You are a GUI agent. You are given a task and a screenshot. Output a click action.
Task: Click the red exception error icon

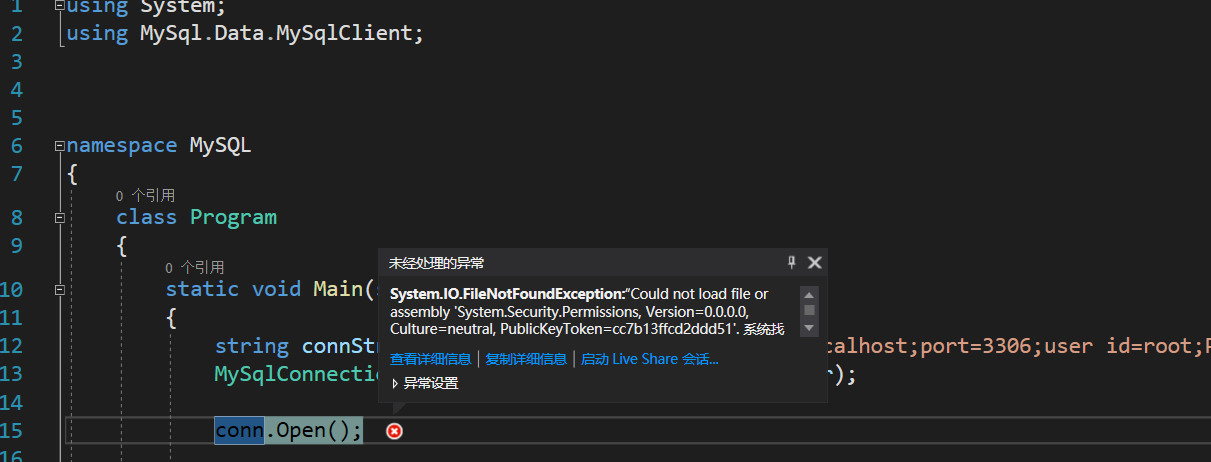pyautogui.click(x=395, y=431)
